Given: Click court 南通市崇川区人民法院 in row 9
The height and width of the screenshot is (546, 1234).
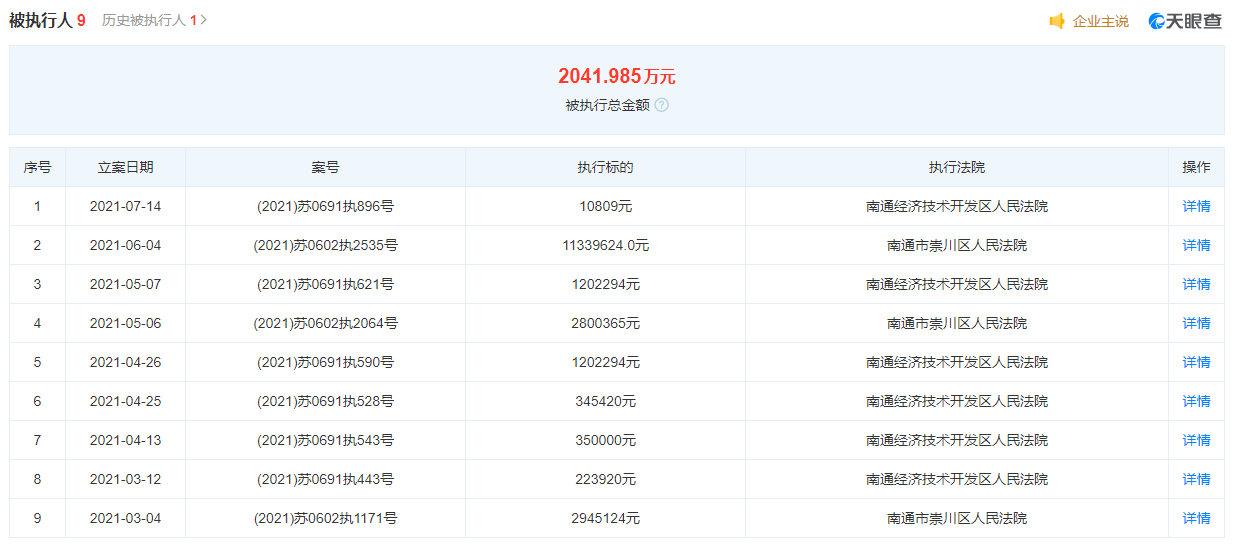Looking at the screenshot, I should pyautogui.click(x=957, y=518).
